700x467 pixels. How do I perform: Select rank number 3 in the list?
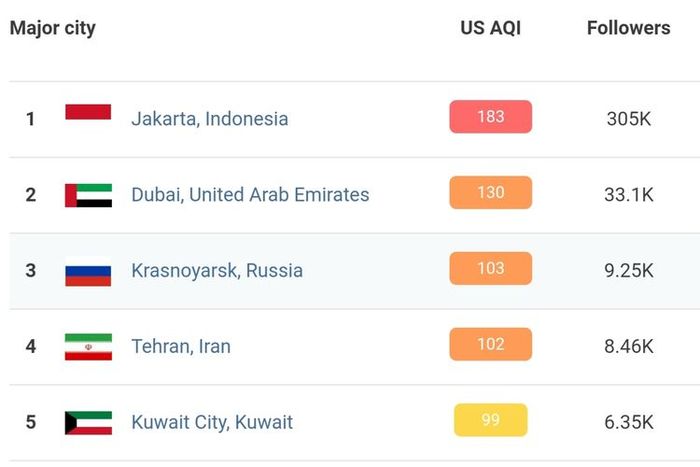pyautogui.click(x=30, y=271)
